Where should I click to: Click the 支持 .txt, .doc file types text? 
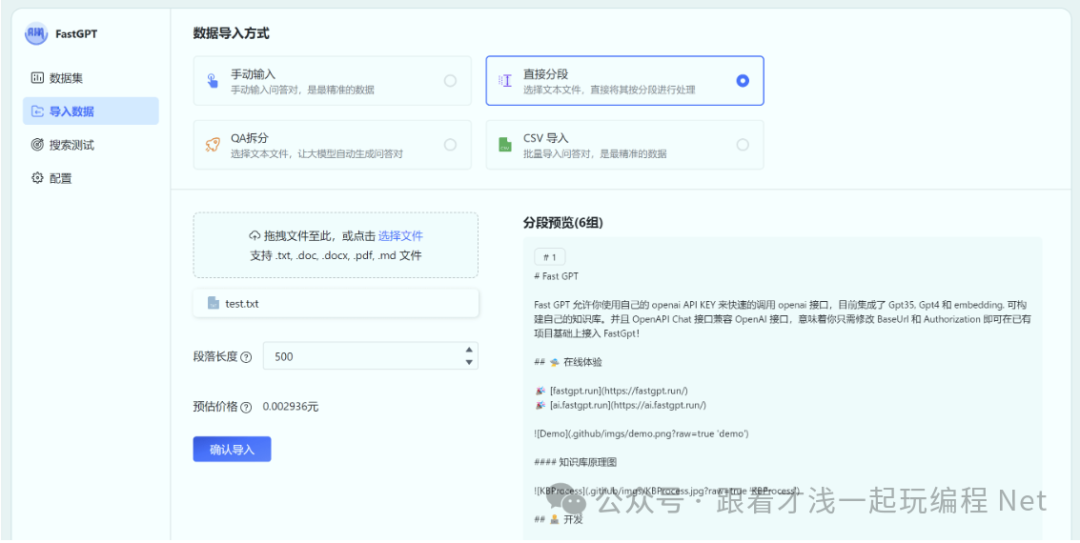335,256
